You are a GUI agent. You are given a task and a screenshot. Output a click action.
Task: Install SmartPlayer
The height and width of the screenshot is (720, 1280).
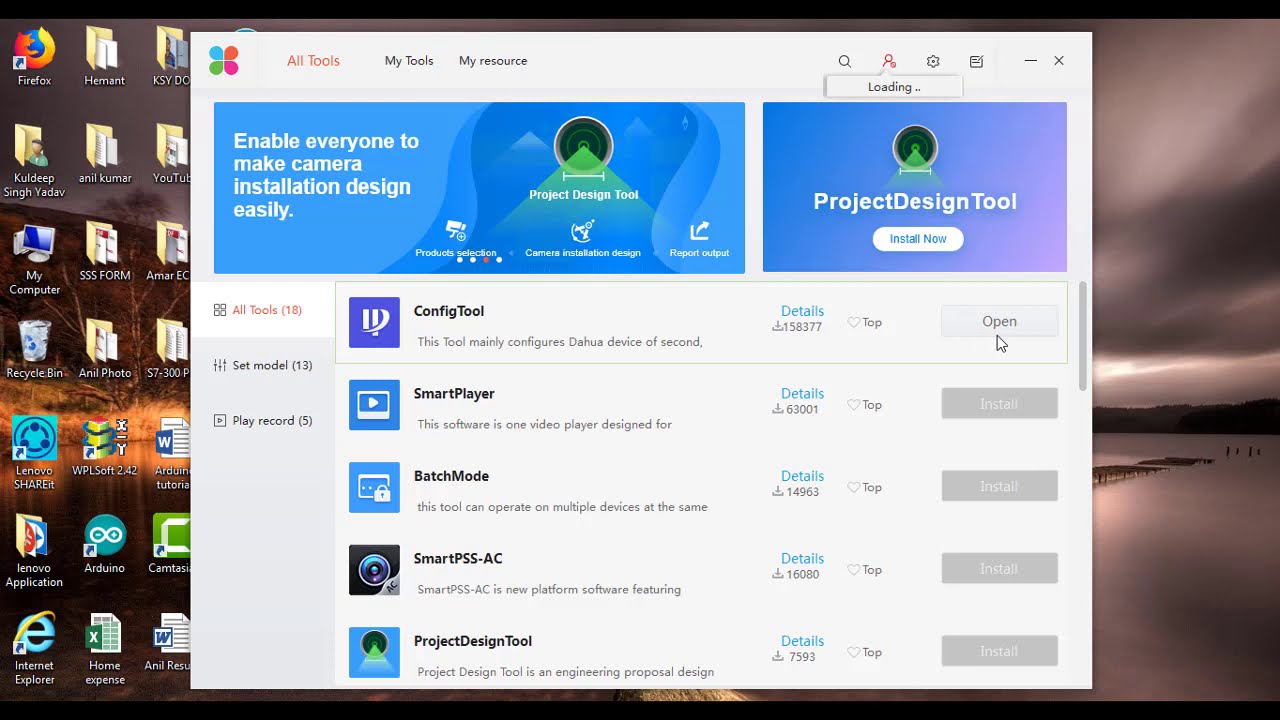pyautogui.click(x=999, y=404)
